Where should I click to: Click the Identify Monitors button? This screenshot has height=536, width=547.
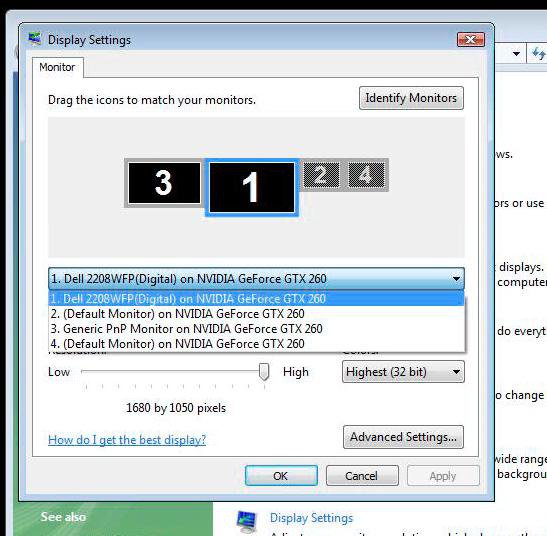pyautogui.click(x=411, y=98)
